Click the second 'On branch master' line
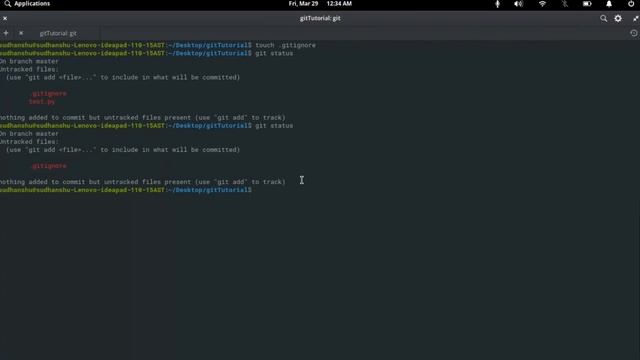Viewport: 640px width, 360px height. point(29,134)
